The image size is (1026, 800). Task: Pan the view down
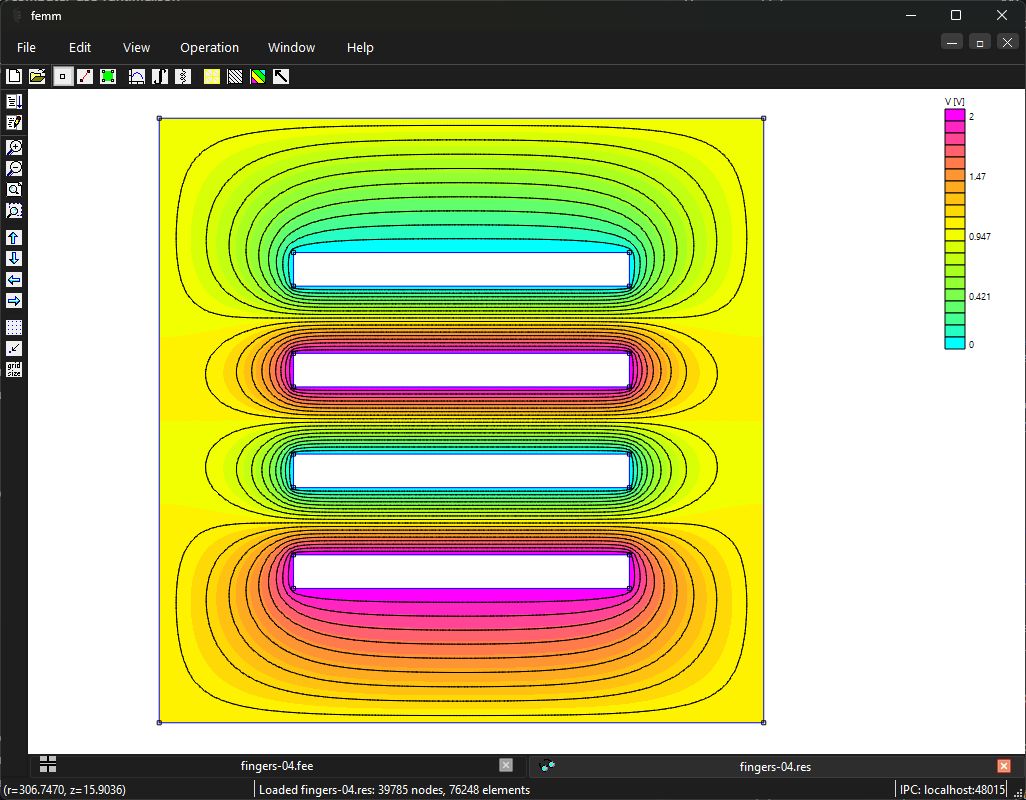[x=14, y=258]
